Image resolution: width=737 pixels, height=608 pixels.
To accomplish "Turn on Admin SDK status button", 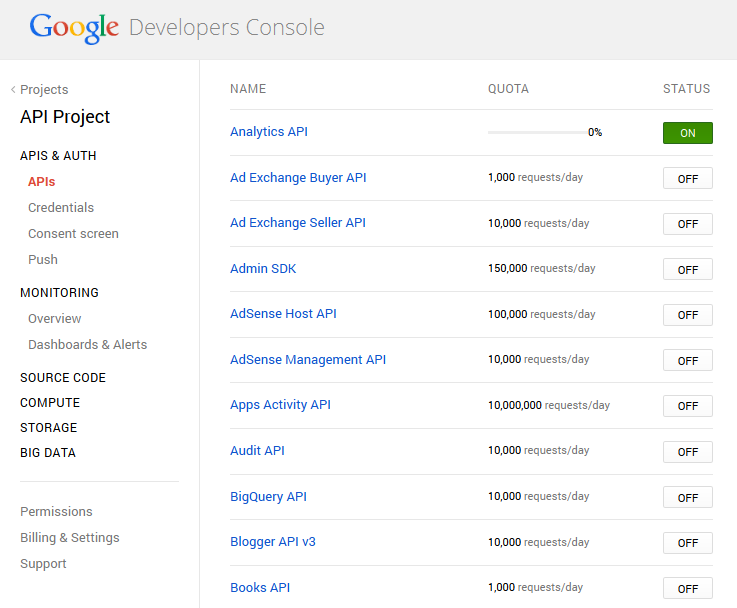I will click(x=688, y=270).
